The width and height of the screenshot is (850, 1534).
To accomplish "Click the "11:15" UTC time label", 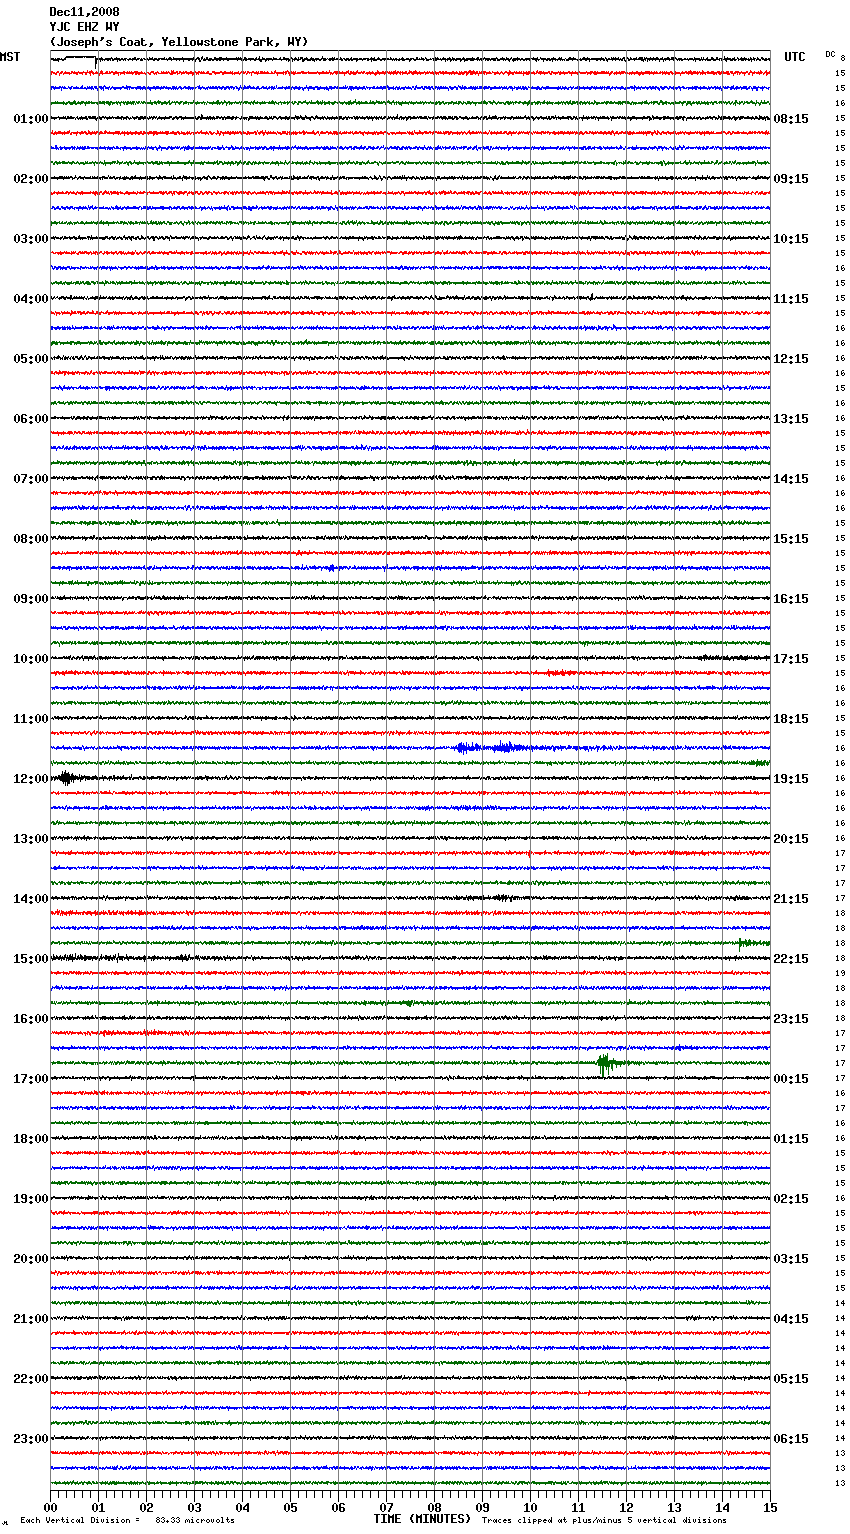I will 791,299.
